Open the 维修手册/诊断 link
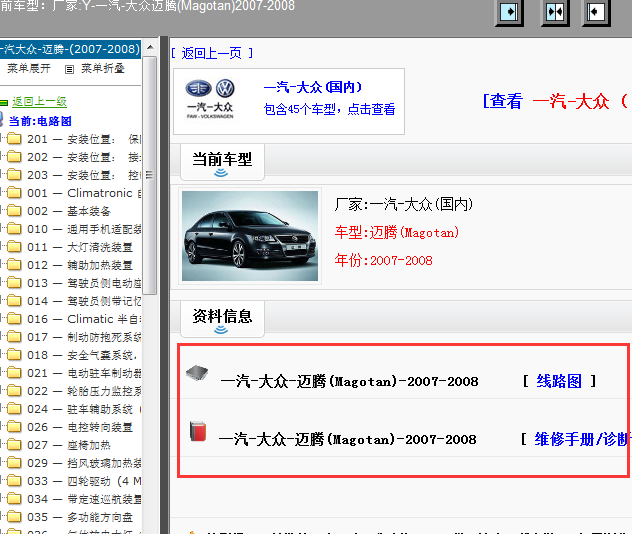 [x=582, y=439]
